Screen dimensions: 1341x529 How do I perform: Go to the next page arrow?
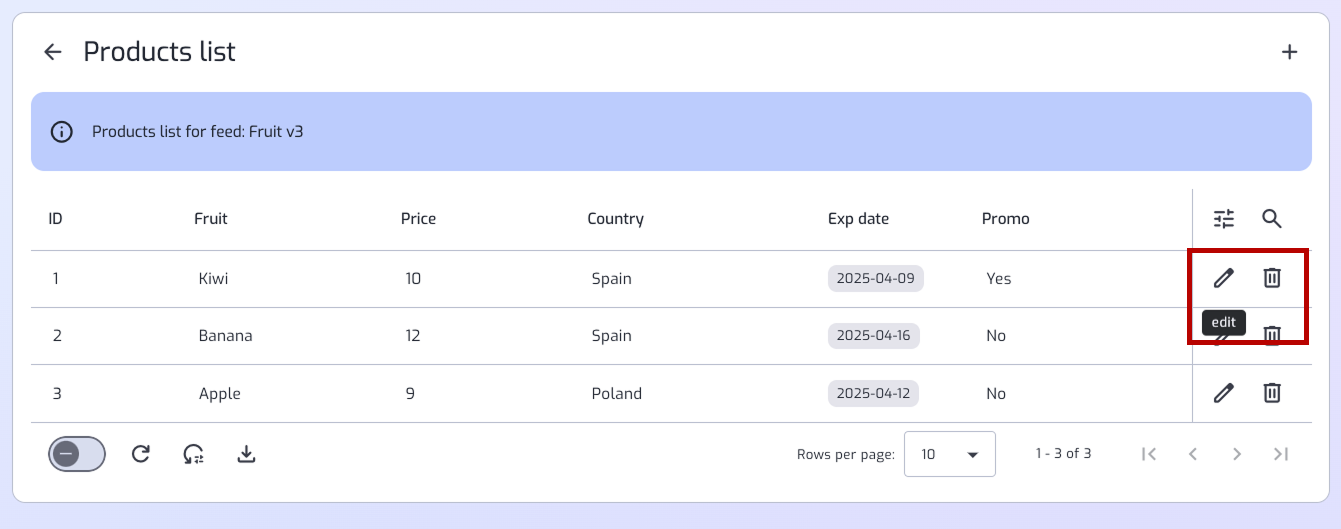tap(1237, 454)
